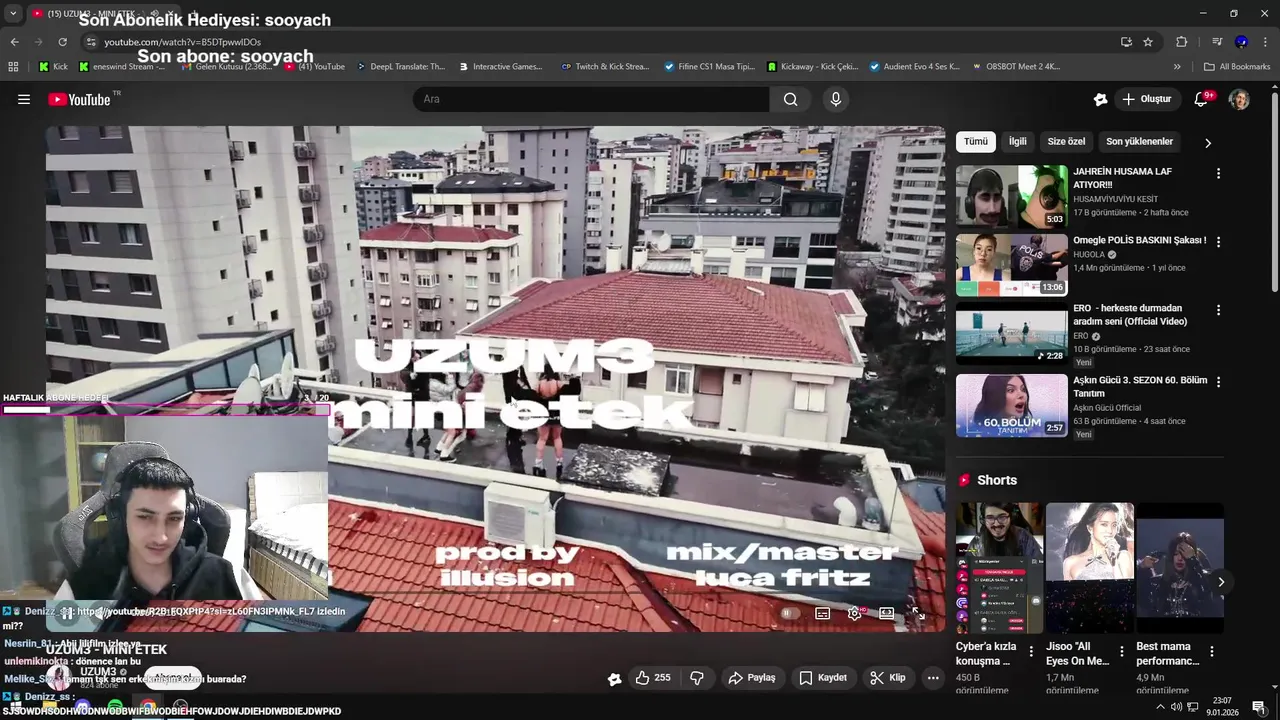
Task: Click the search magnifier button
Action: (x=790, y=99)
